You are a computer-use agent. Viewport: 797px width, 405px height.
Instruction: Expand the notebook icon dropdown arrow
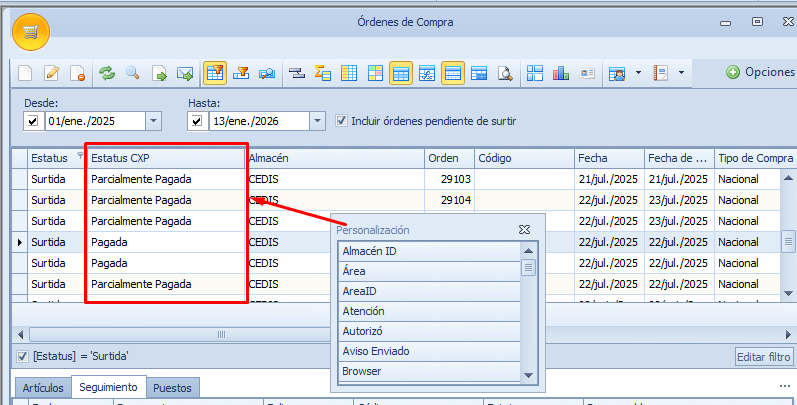coord(681,73)
